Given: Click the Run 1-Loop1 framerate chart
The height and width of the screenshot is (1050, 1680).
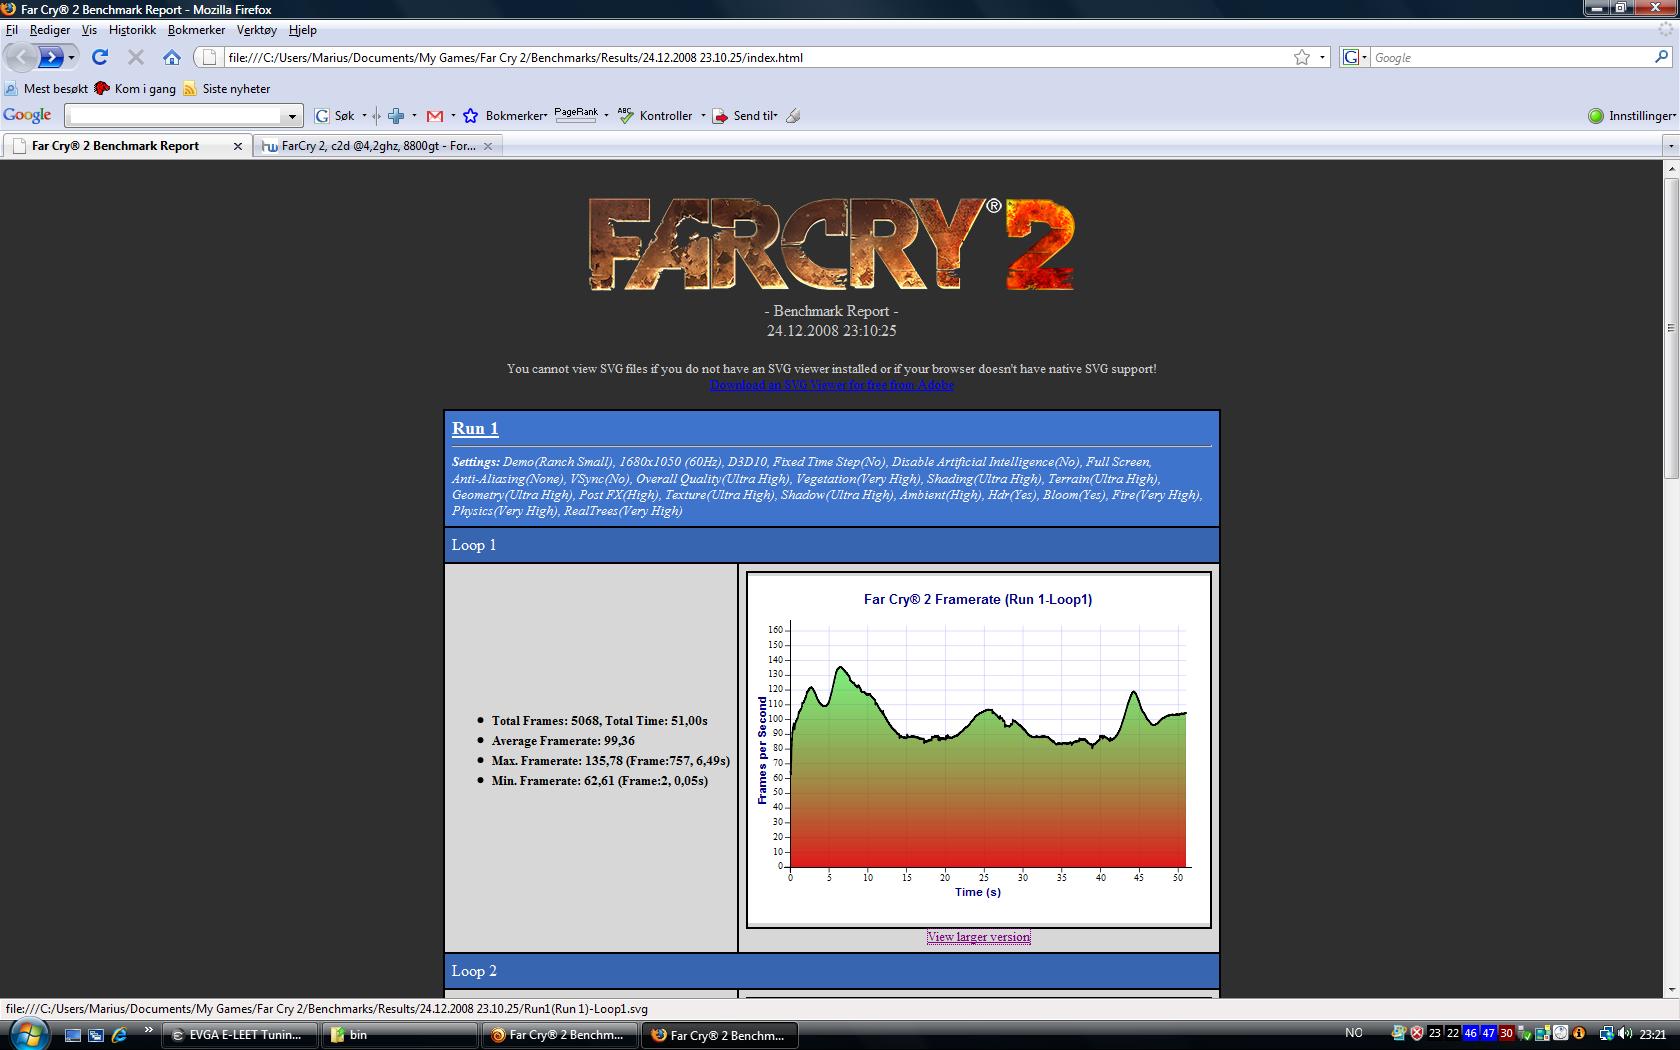Looking at the screenshot, I should [x=978, y=750].
